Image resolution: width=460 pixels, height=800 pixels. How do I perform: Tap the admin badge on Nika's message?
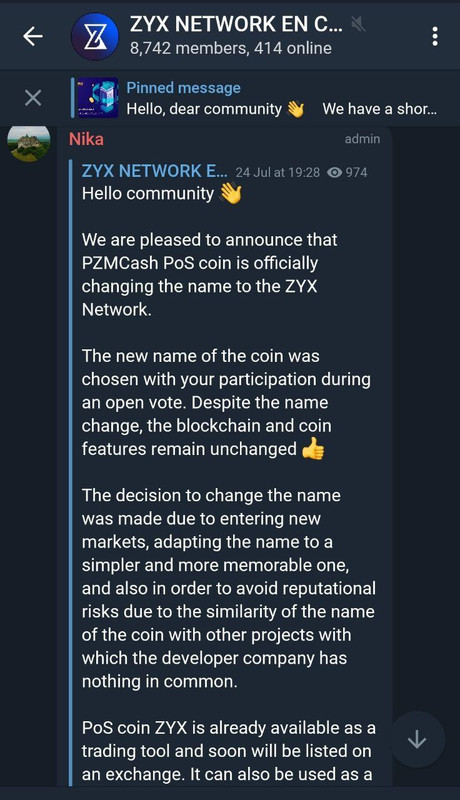(362, 139)
